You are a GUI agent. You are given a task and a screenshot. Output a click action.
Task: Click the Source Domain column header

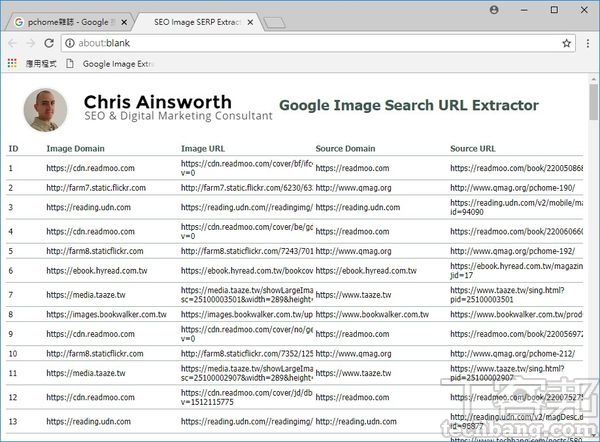coord(345,148)
